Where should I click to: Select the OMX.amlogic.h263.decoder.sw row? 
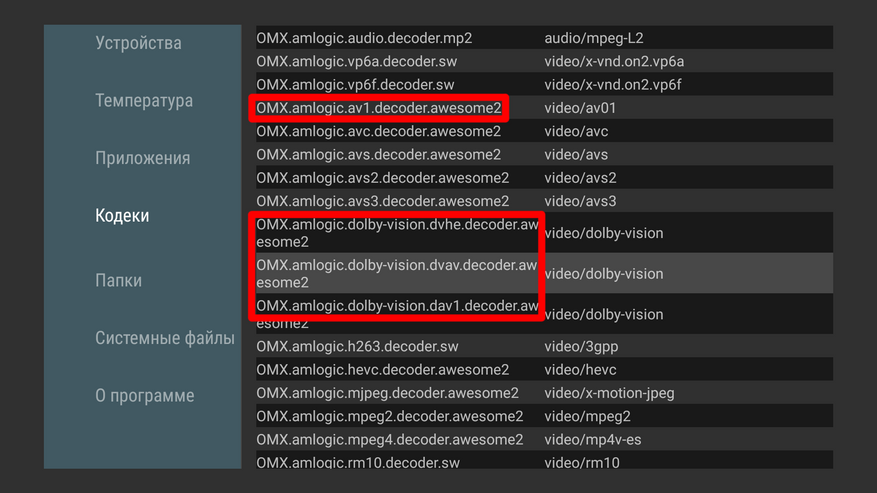click(357, 346)
